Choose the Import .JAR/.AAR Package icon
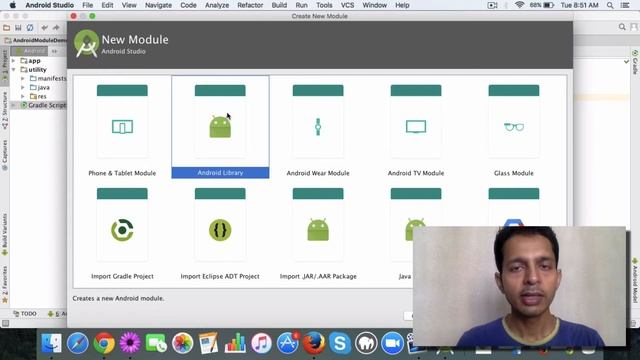The image size is (640, 360). click(x=318, y=230)
